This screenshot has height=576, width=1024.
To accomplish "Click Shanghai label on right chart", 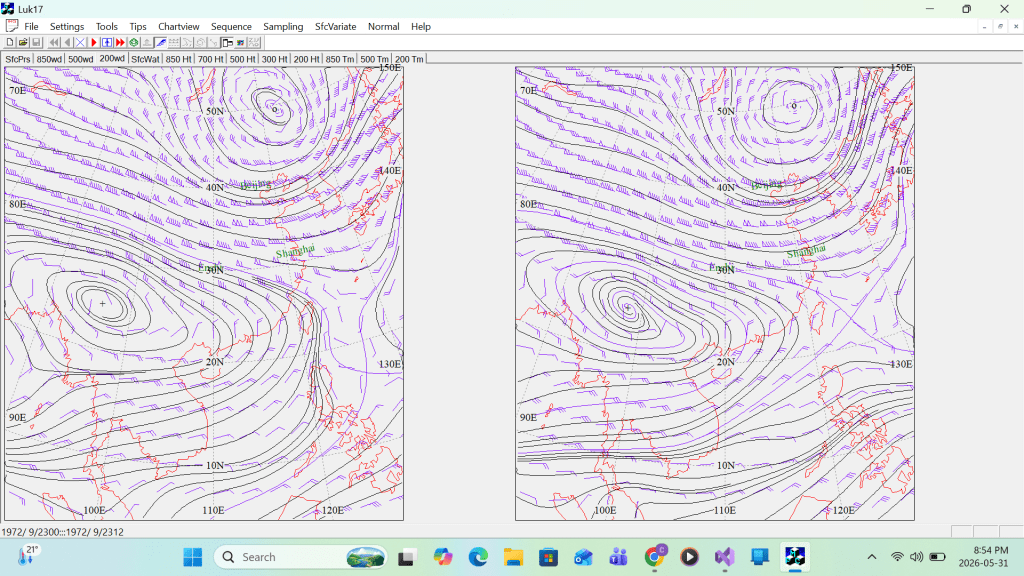I will 806,251.
